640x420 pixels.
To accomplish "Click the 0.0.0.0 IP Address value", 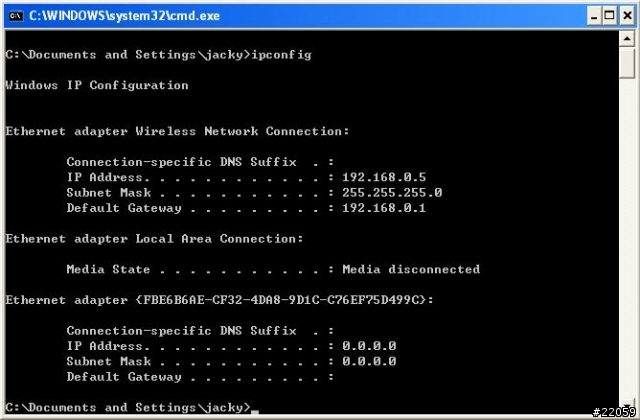I will click(369, 346).
